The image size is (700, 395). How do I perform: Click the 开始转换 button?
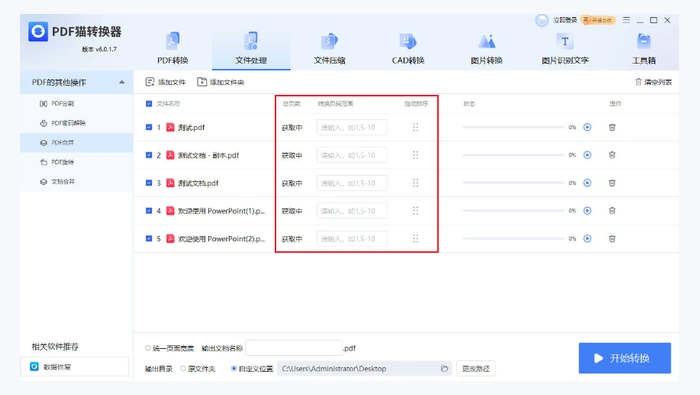coord(625,358)
